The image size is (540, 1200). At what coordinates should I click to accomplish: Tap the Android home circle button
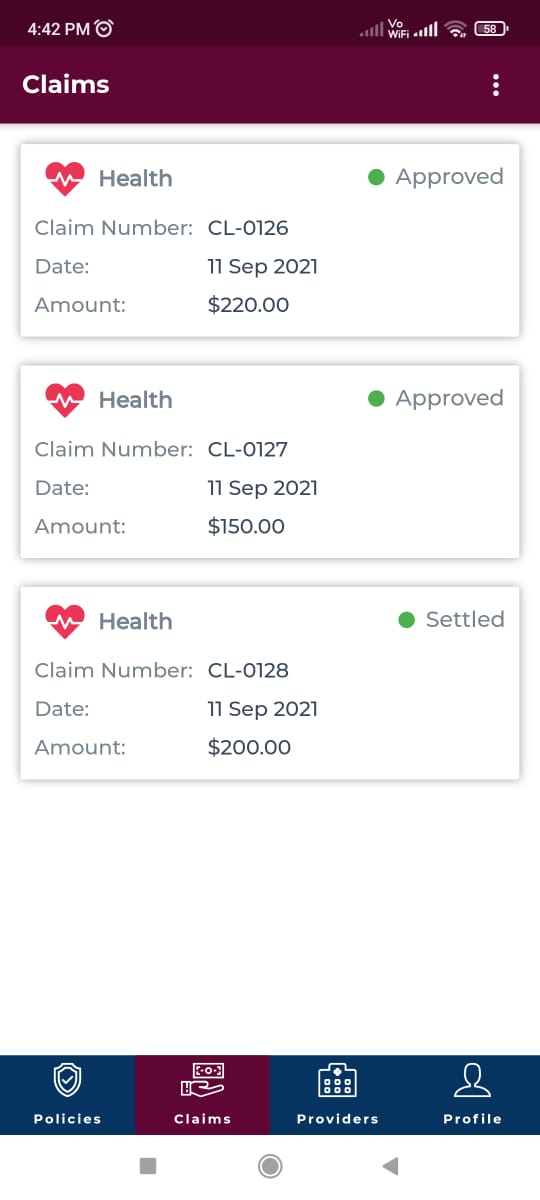tap(270, 1166)
